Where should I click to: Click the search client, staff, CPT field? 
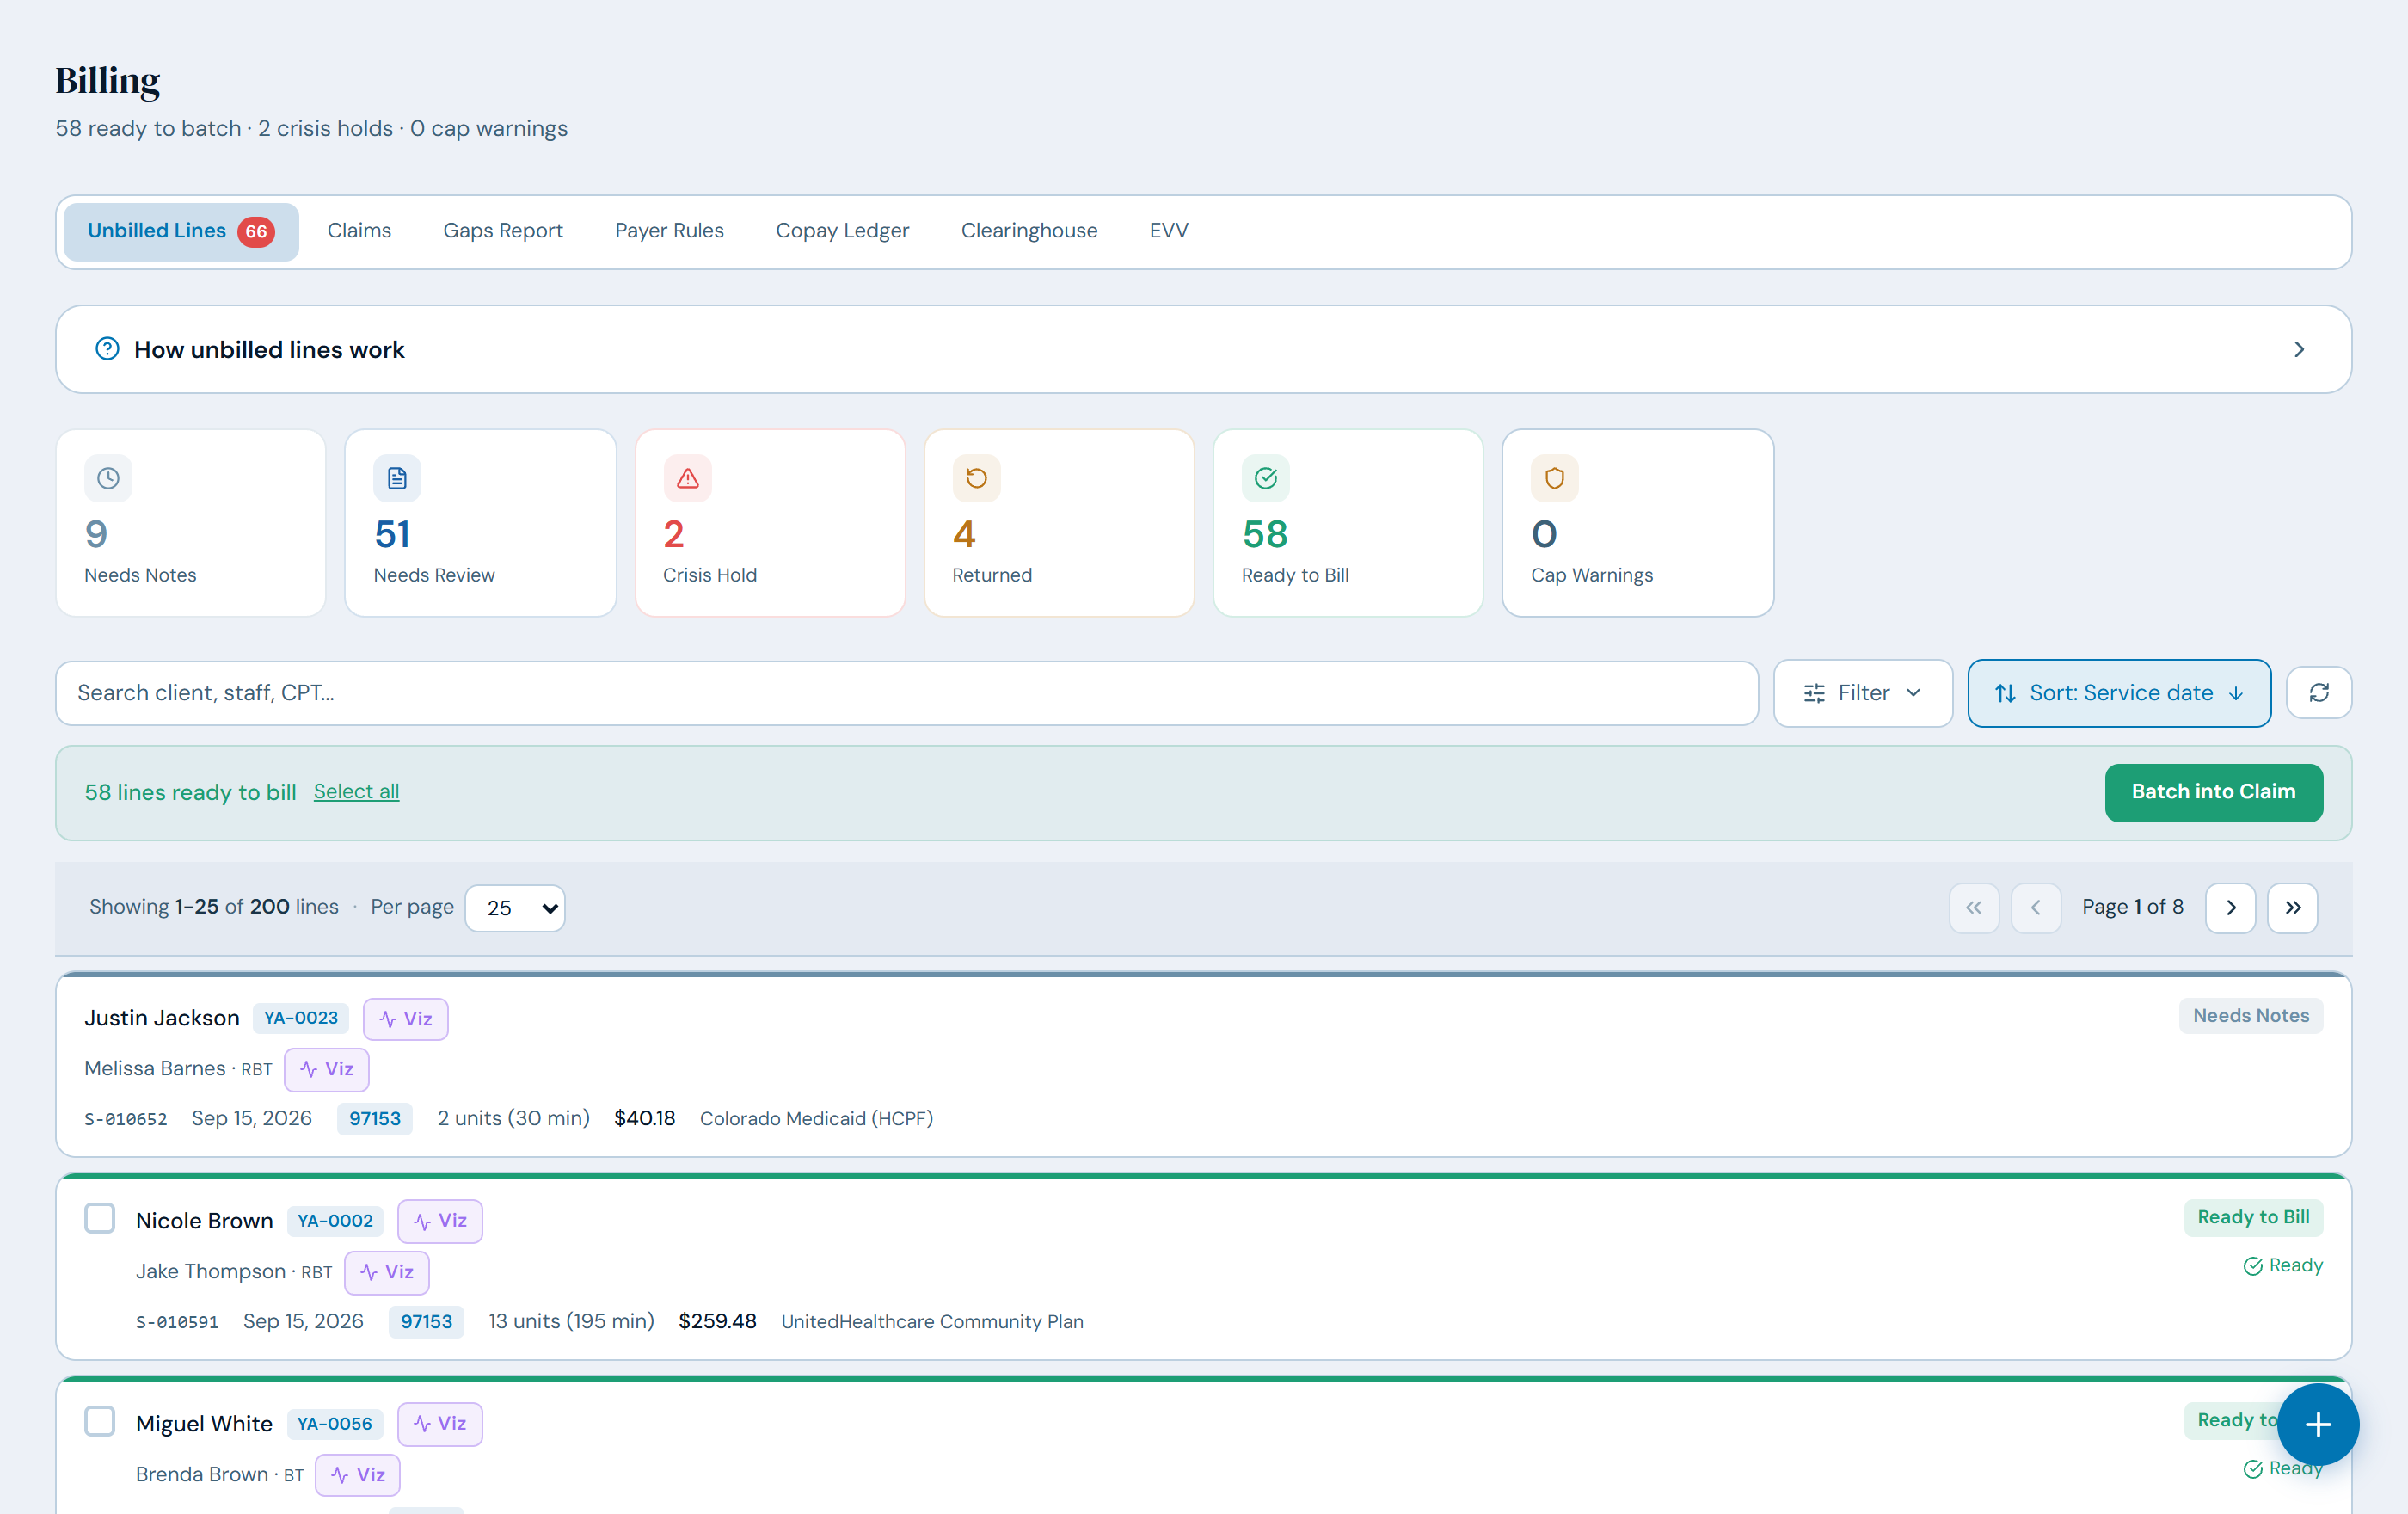pos(906,693)
